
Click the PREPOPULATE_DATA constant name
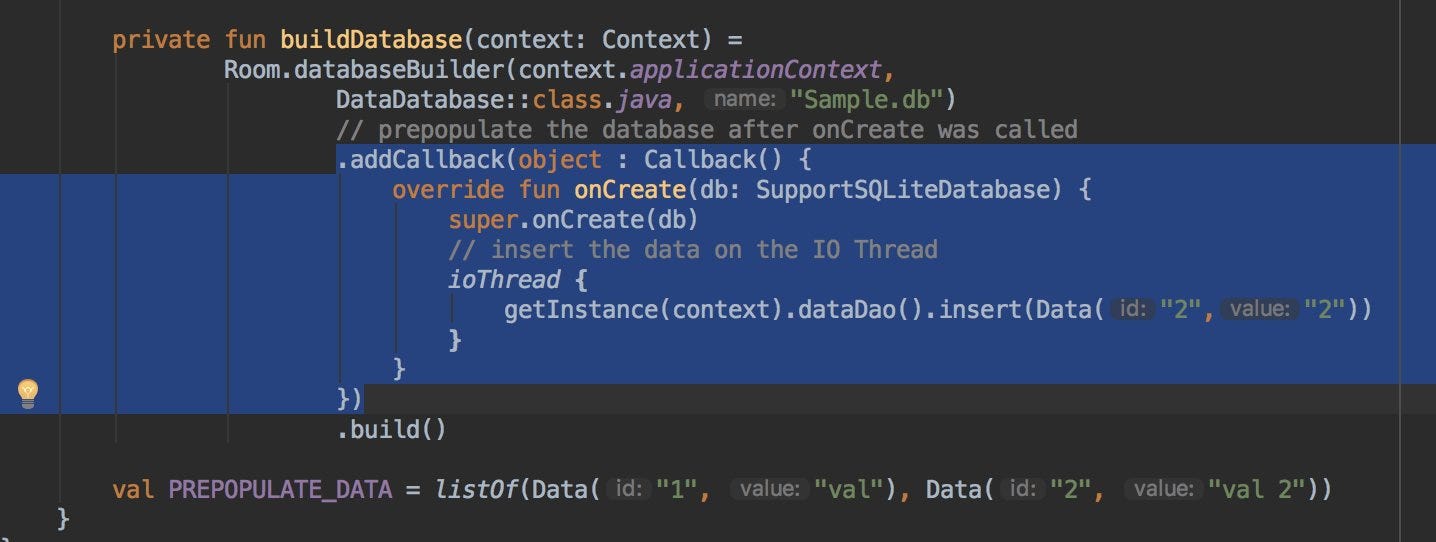[x=279, y=490]
